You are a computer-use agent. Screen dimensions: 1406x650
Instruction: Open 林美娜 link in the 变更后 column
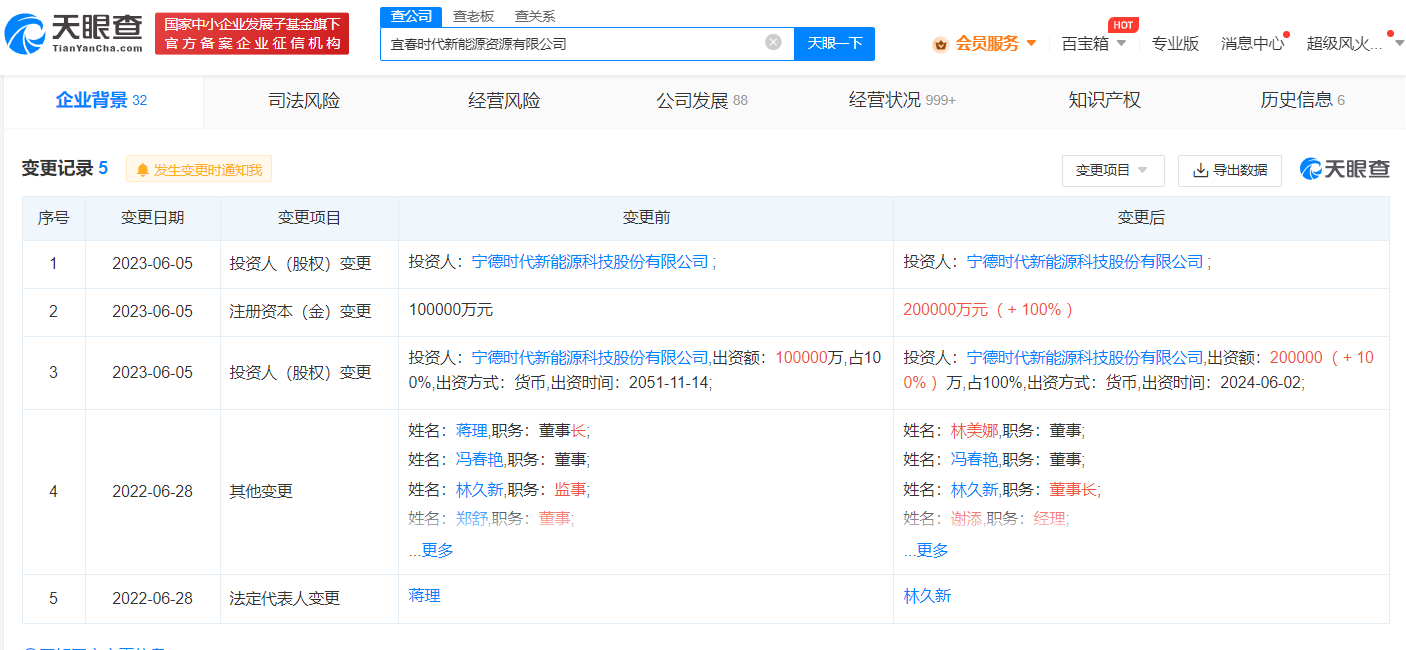click(974, 430)
